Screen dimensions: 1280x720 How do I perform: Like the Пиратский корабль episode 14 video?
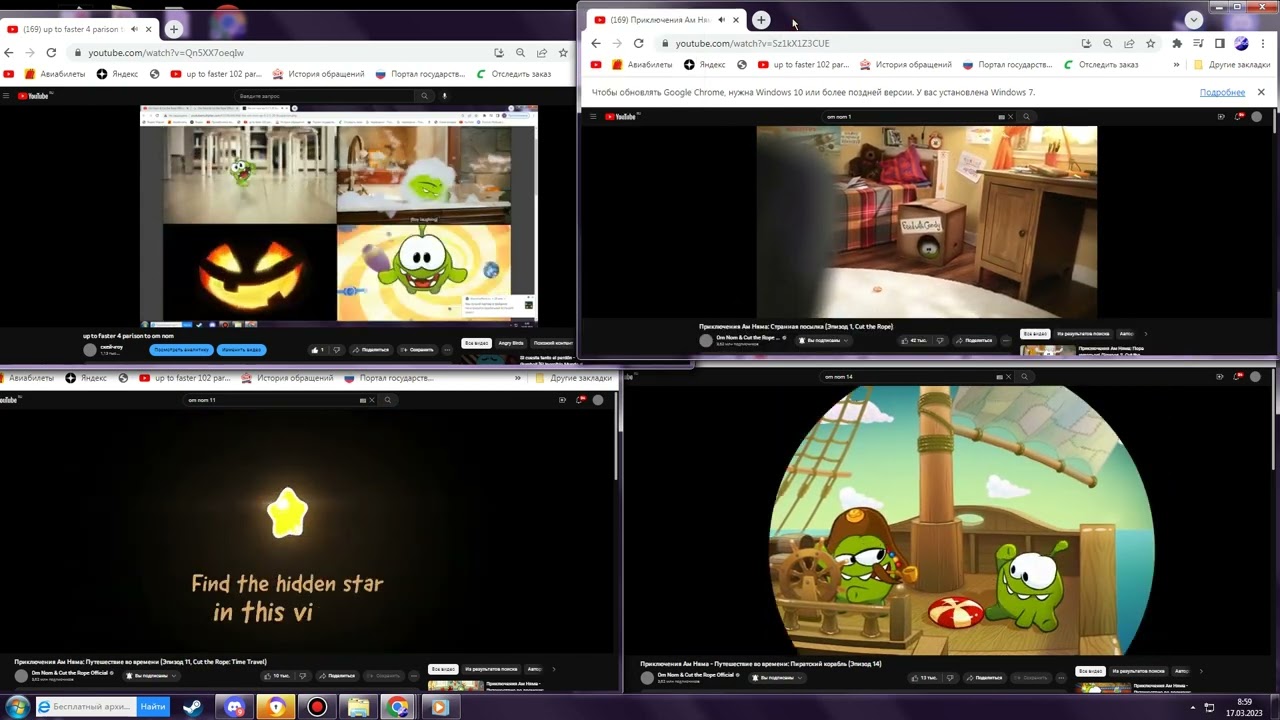tap(927, 677)
